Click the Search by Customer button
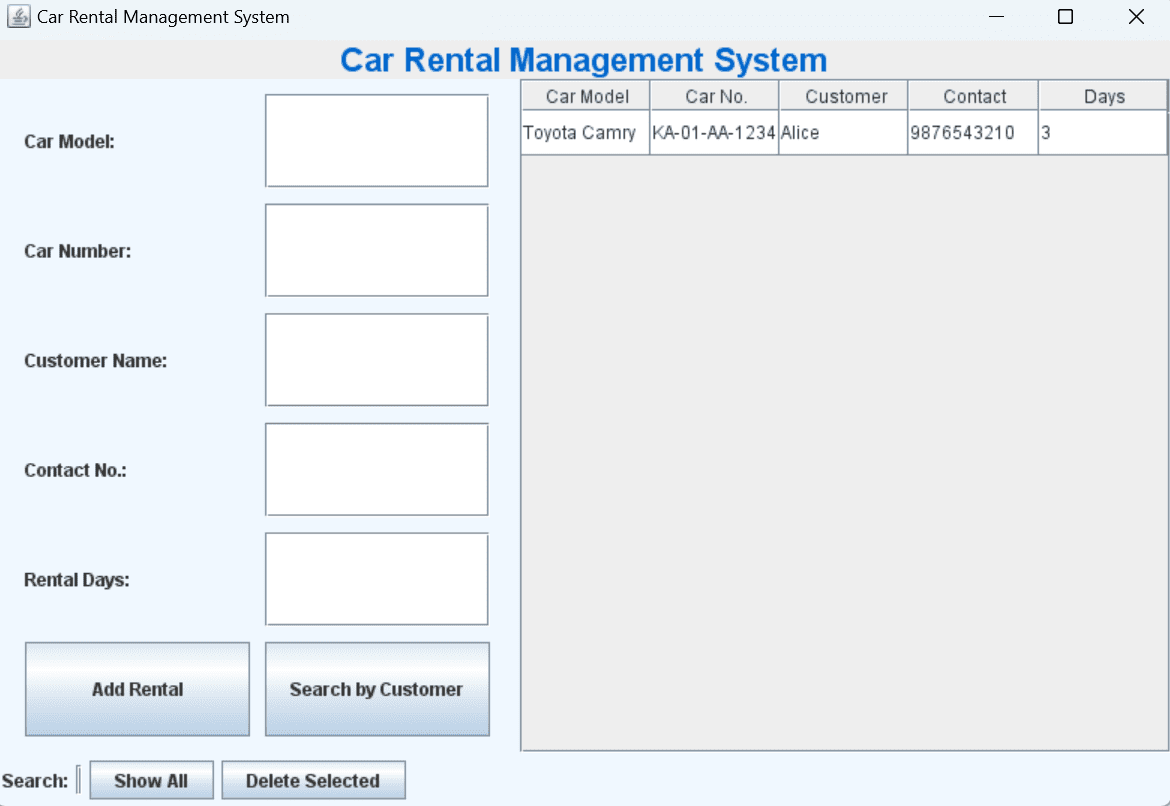1170x806 pixels. coord(376,689)
